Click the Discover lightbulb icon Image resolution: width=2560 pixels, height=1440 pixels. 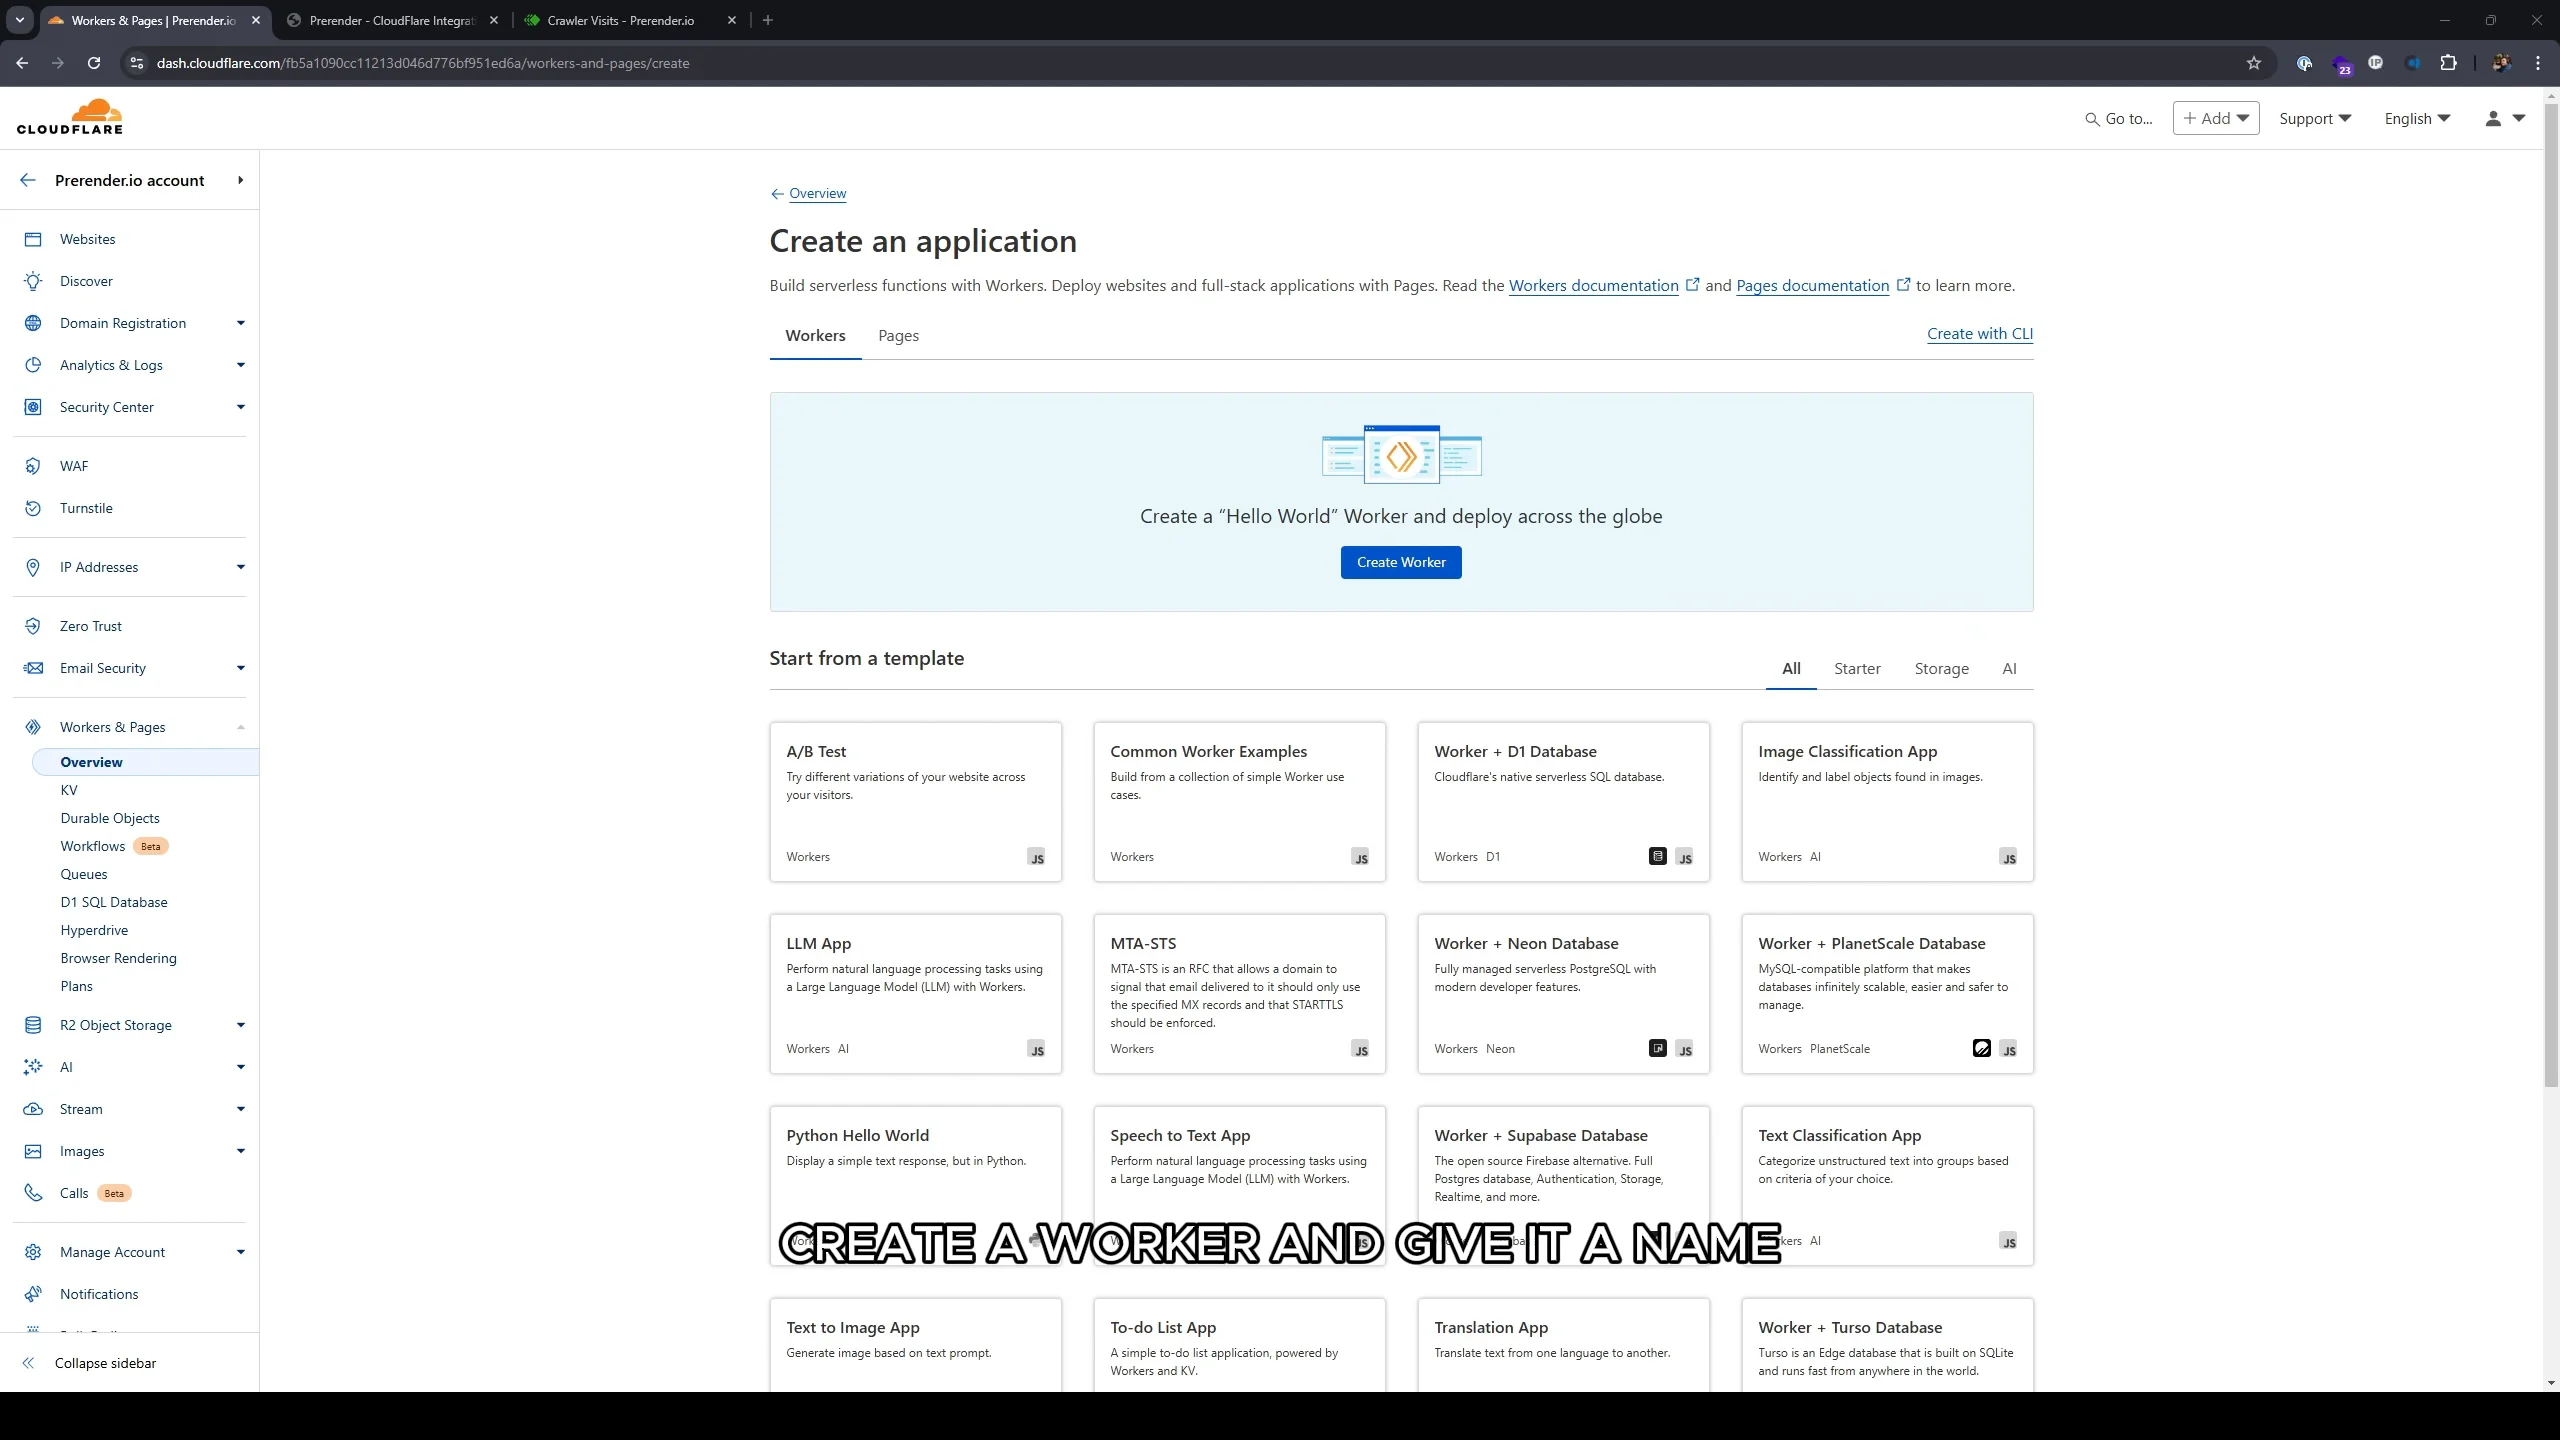pyautogui.click(x=33, y=281)
